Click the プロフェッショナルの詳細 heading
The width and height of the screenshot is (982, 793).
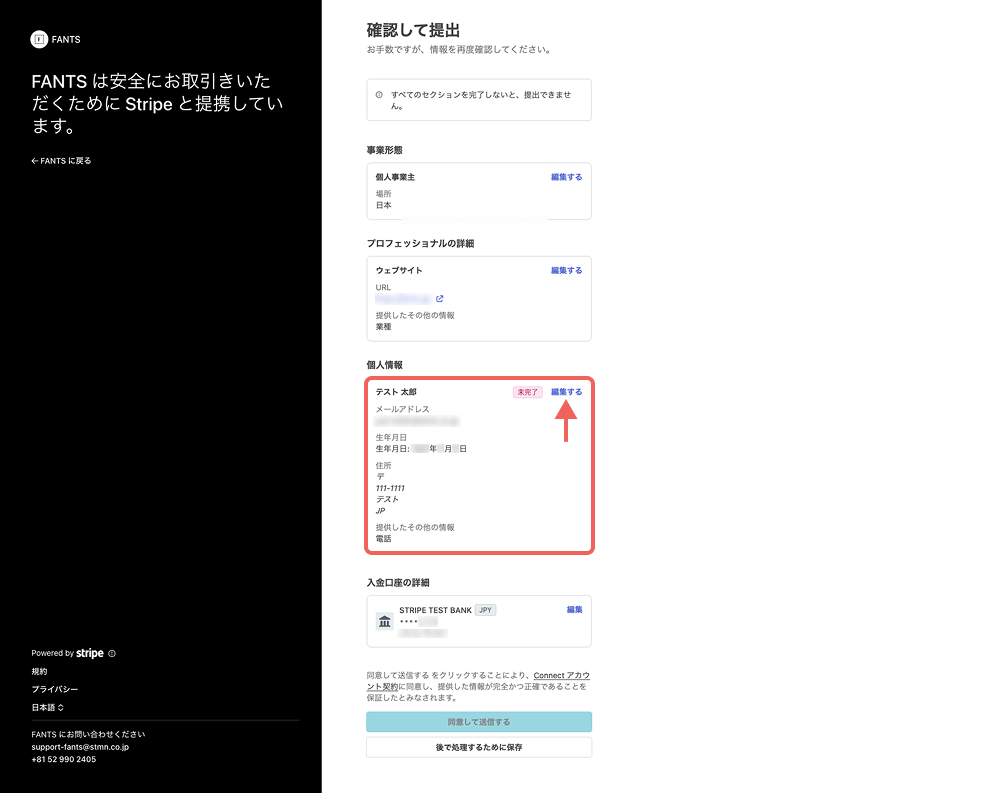(x=420, y=243)
